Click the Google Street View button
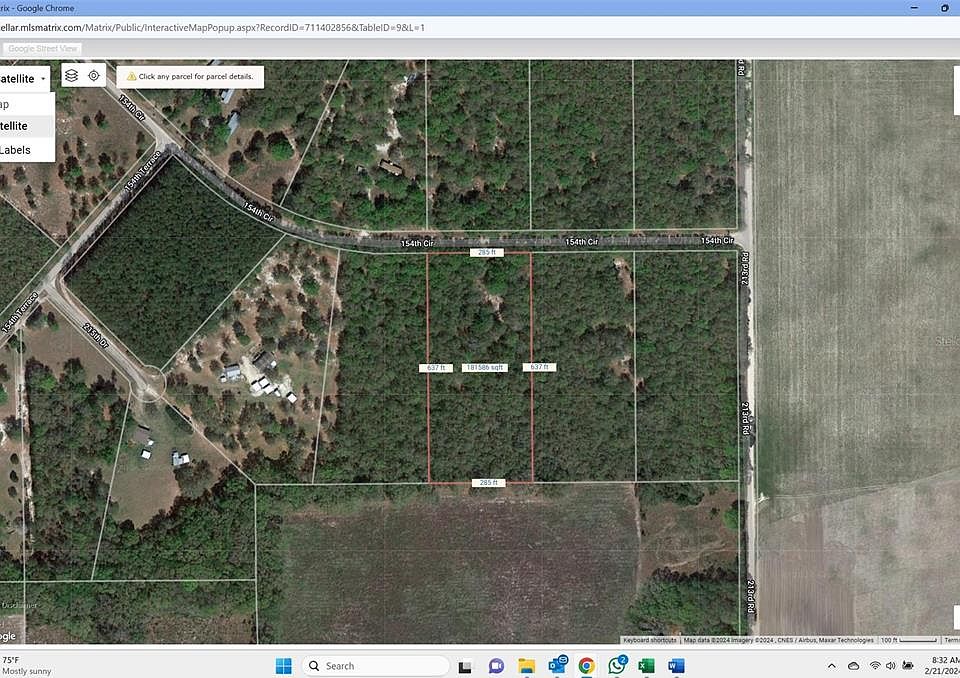 (42, 48)
